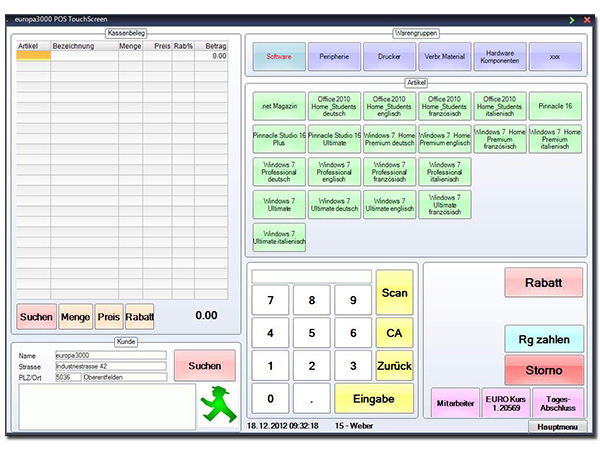Open the Mitarbeiter button

pyautogui.click(x=455, y=403)
